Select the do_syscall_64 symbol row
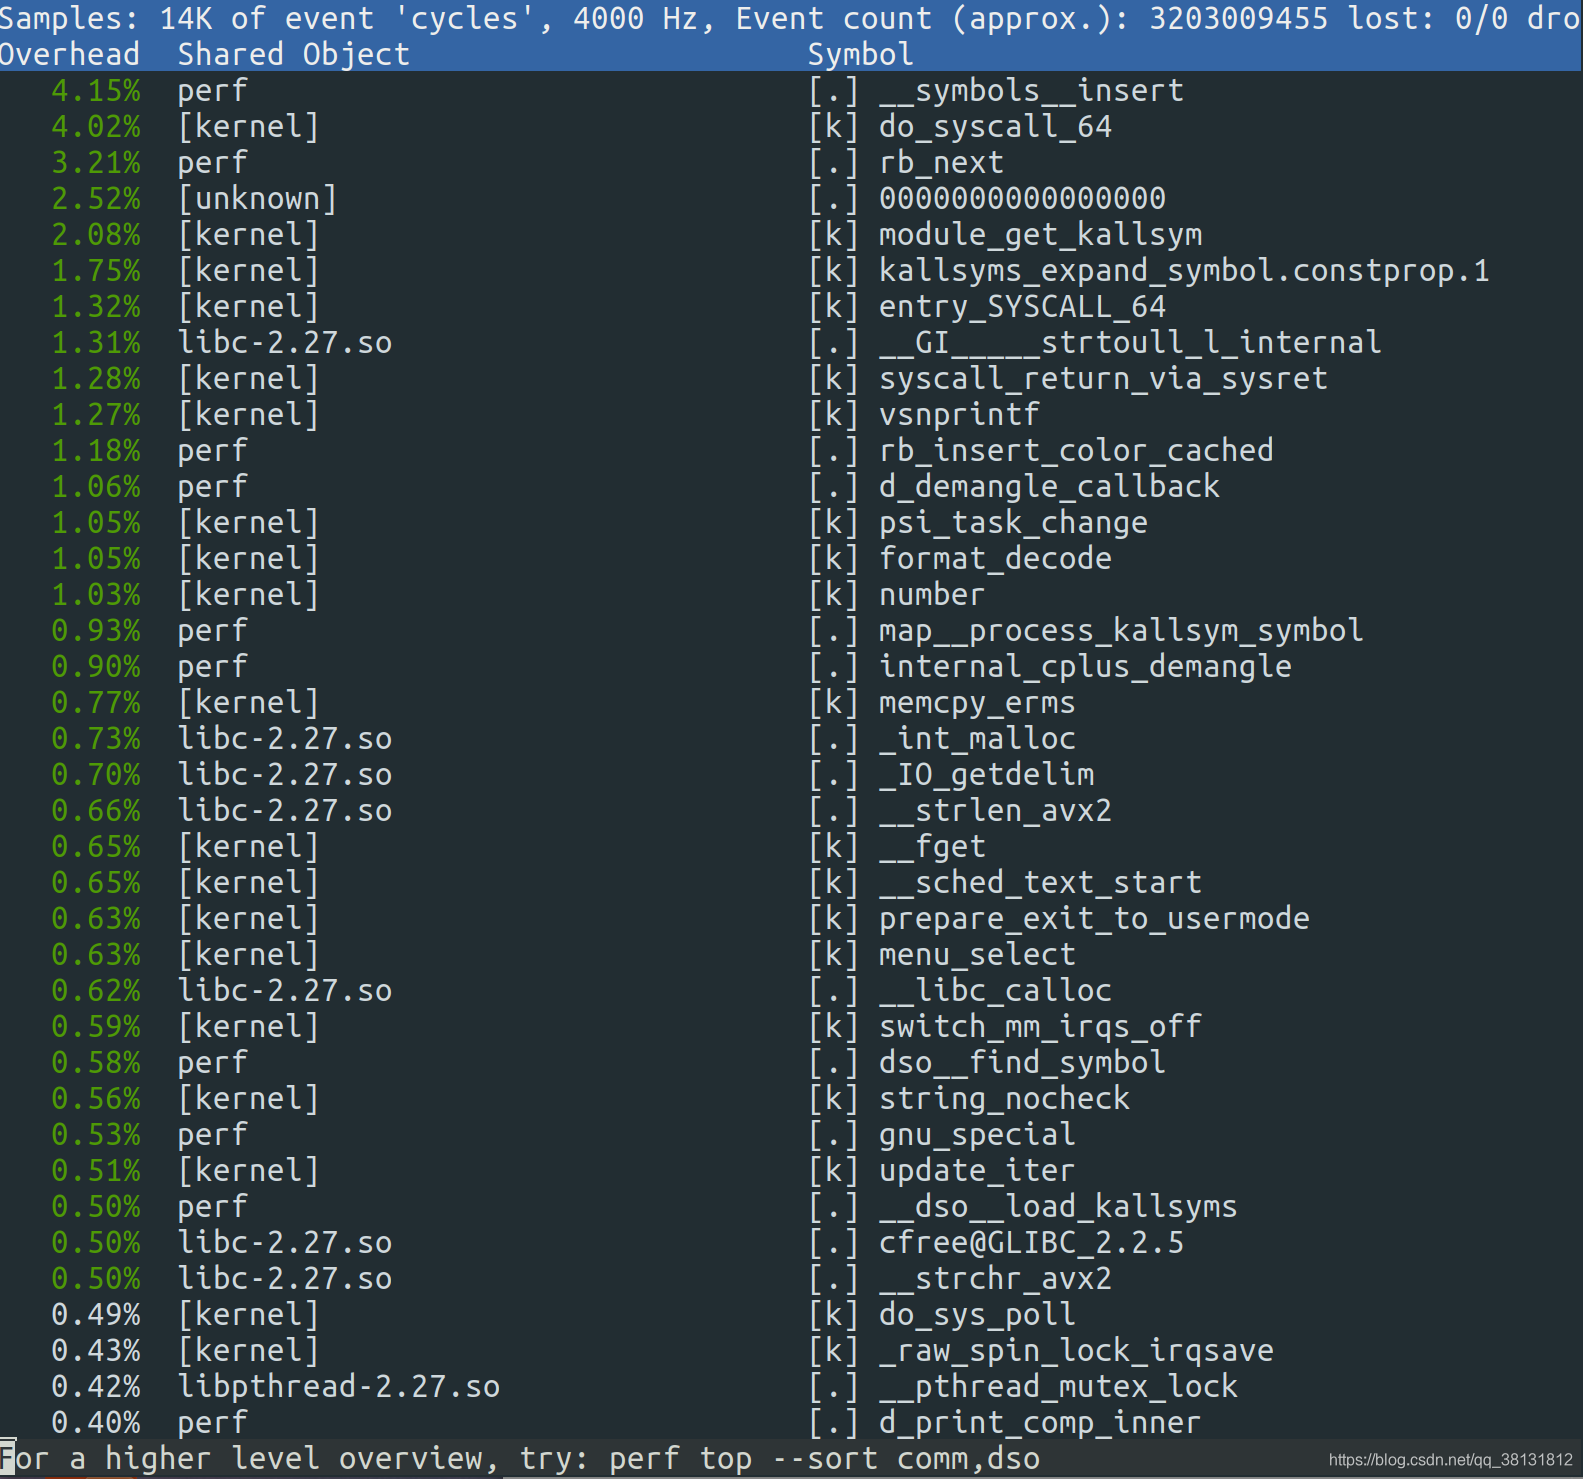 [x=791, y=126]
